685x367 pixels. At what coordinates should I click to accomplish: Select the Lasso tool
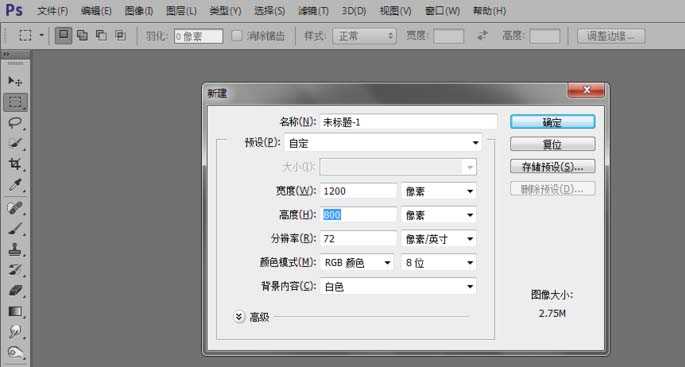pos(15,123)
